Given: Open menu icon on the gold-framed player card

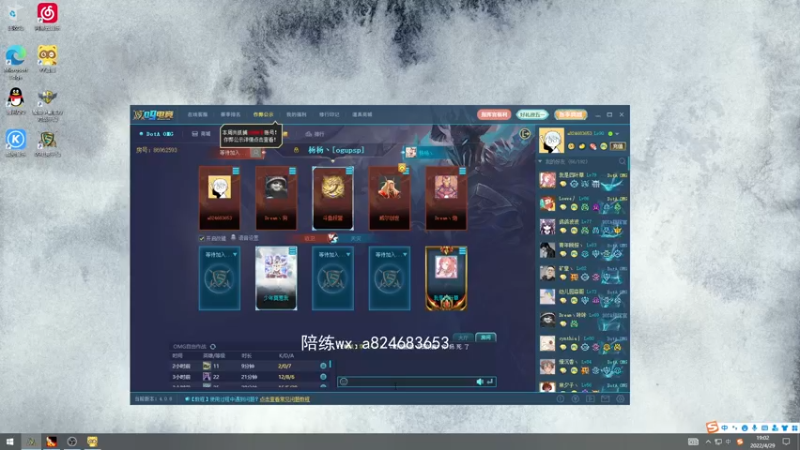Looking at the screenshot, I should 462,251.
